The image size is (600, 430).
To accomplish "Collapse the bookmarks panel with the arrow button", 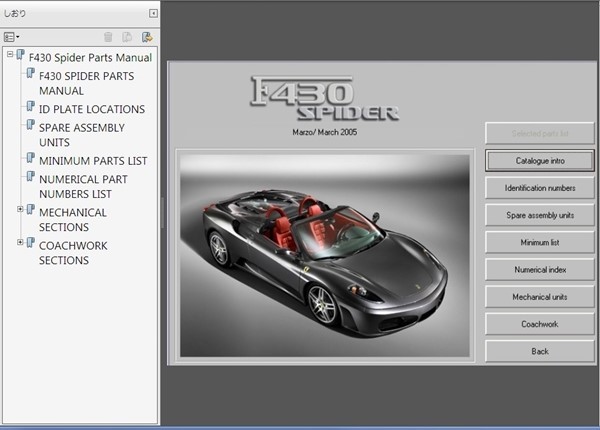I will pos(153,13).
